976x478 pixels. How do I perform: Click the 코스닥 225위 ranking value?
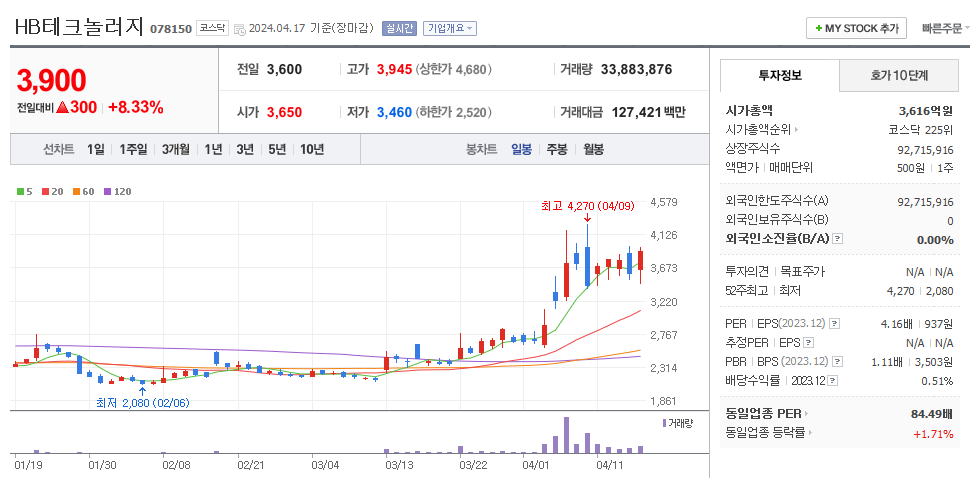tap(921, 130)
